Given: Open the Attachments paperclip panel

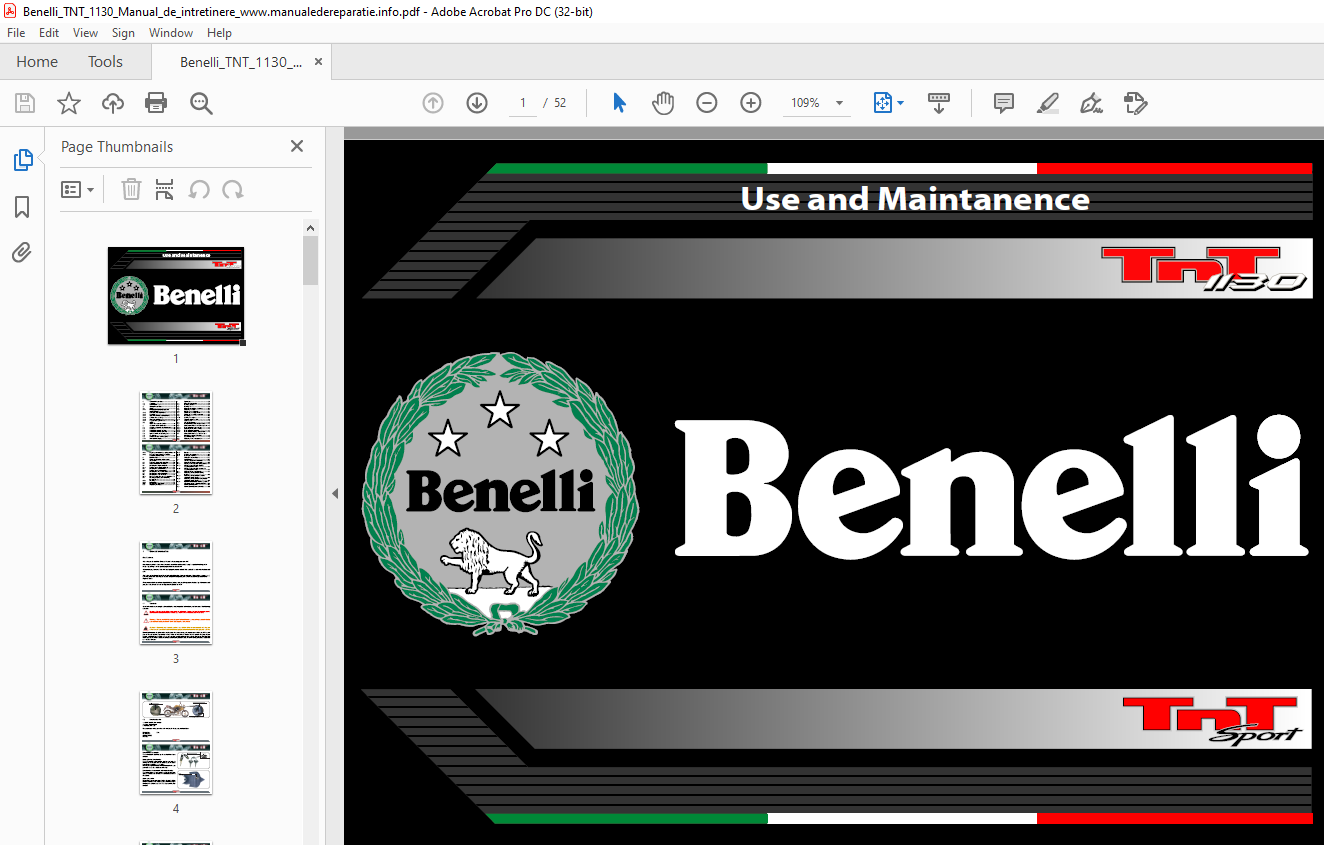Looking at the screenshot, I should tap(22, 252).
